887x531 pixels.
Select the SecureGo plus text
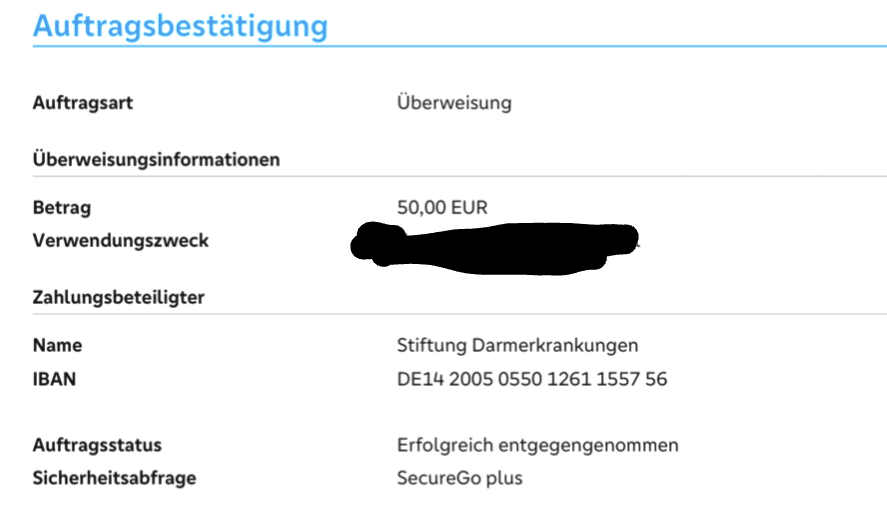459,477
